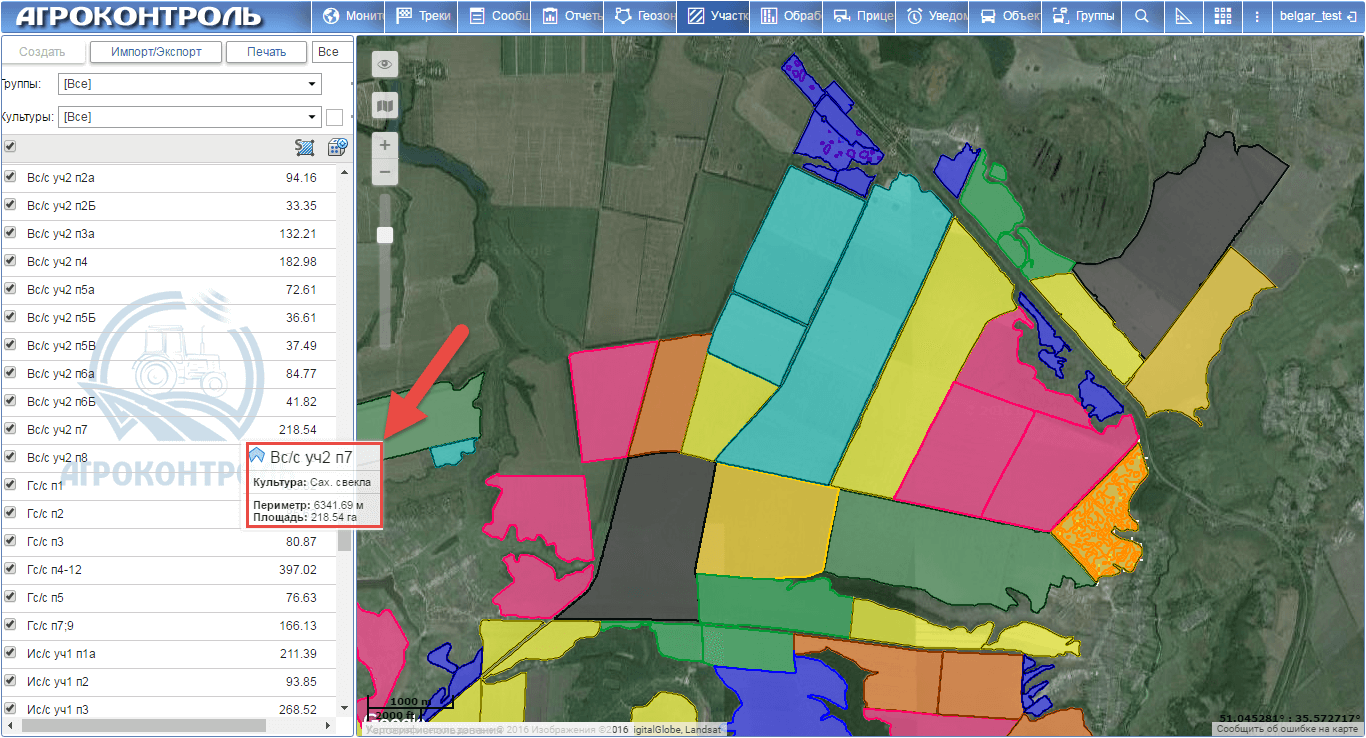Click the area calculation icon above list
The width and height of the screenshot is (1366, 738).
pos(305,147)
